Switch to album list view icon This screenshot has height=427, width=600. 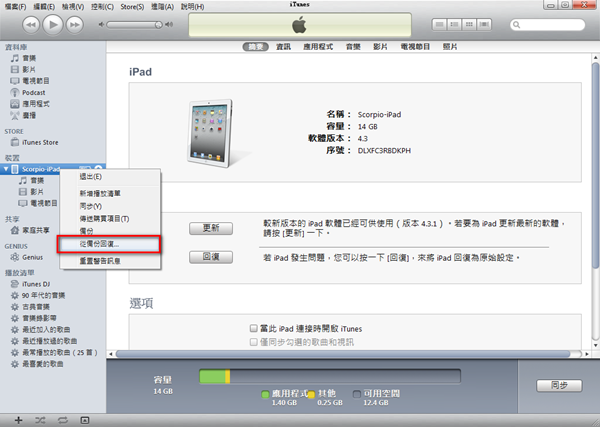[x=454, y=24]
